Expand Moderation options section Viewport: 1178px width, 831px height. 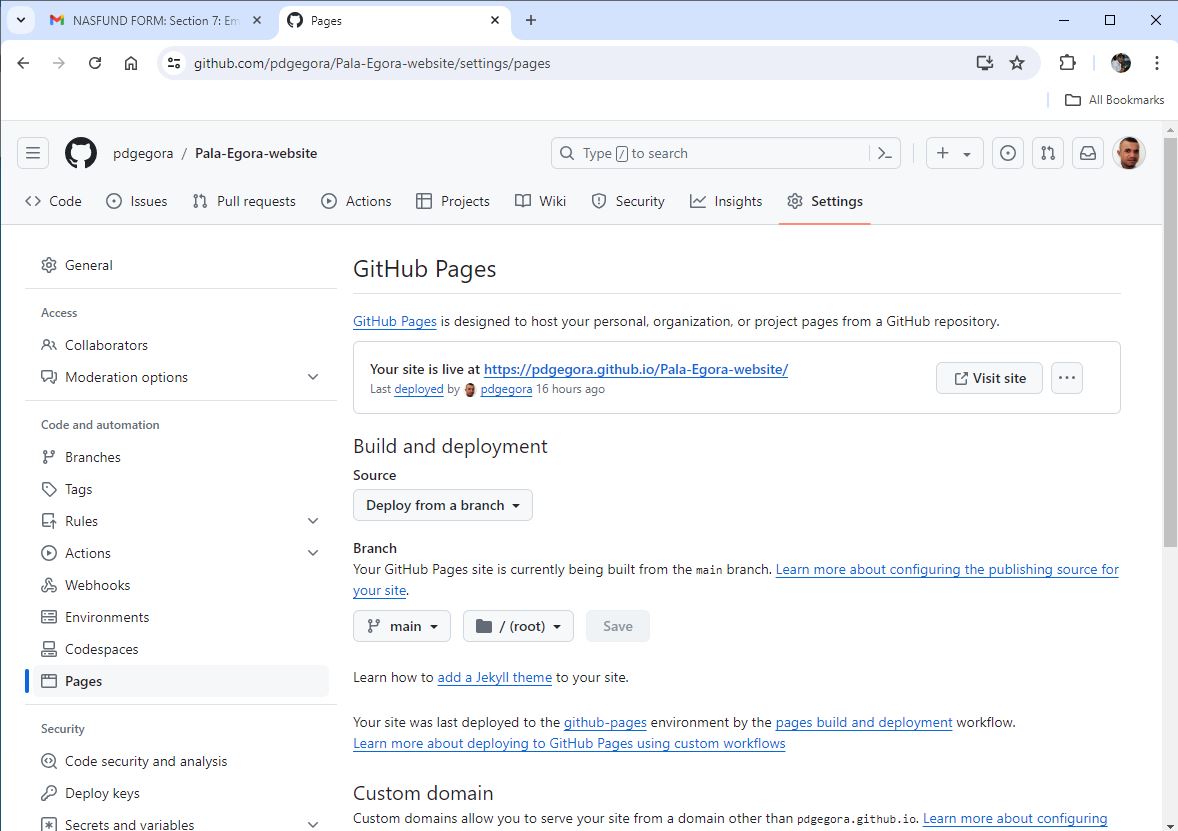(181, 377)
